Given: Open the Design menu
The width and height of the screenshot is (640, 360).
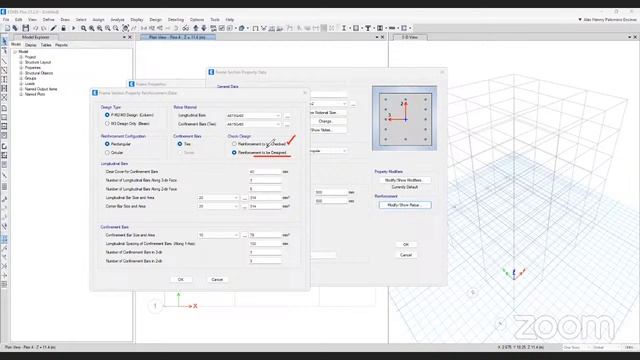Looking at the screenshot, I should (x=156, y=20).
